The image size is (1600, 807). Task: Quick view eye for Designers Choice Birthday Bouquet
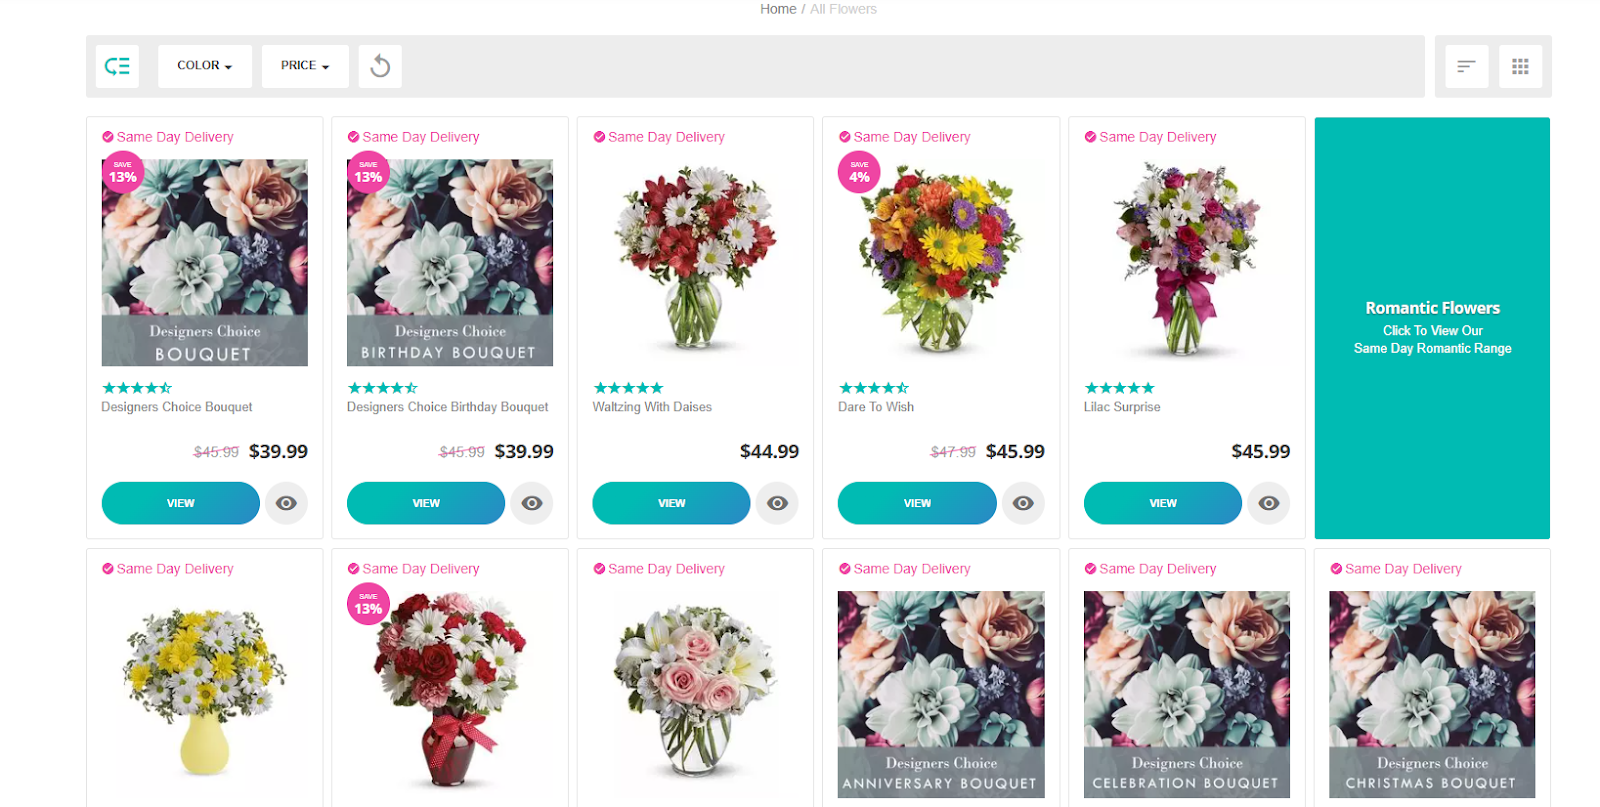point(532,503)
